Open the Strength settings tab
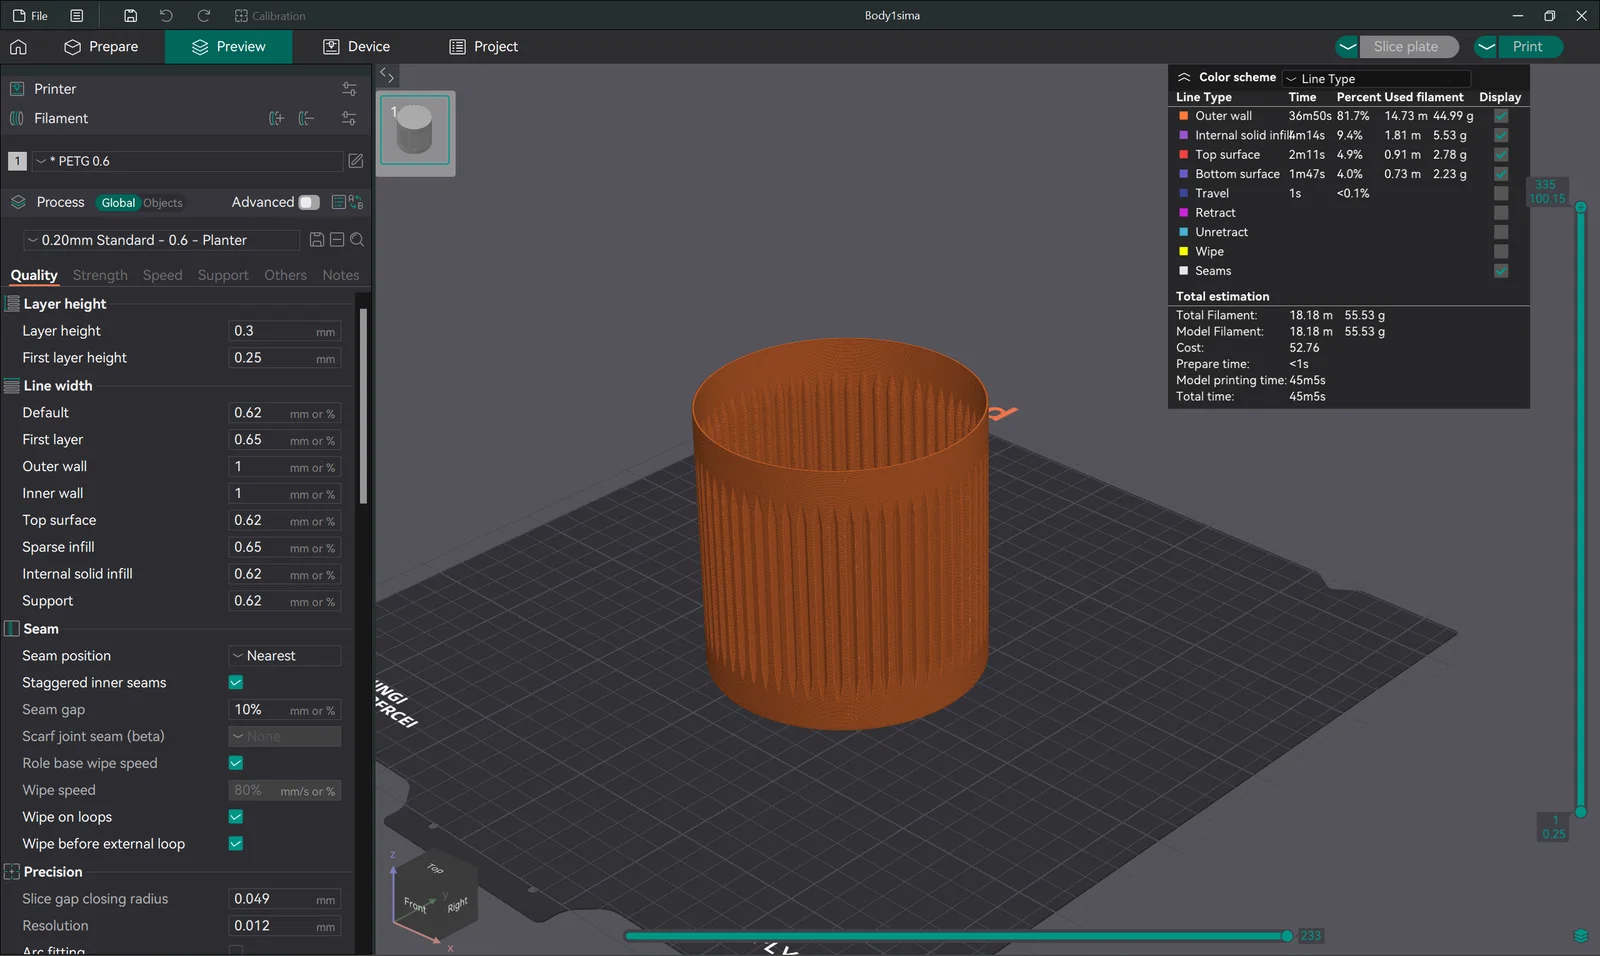 (100, 275)
